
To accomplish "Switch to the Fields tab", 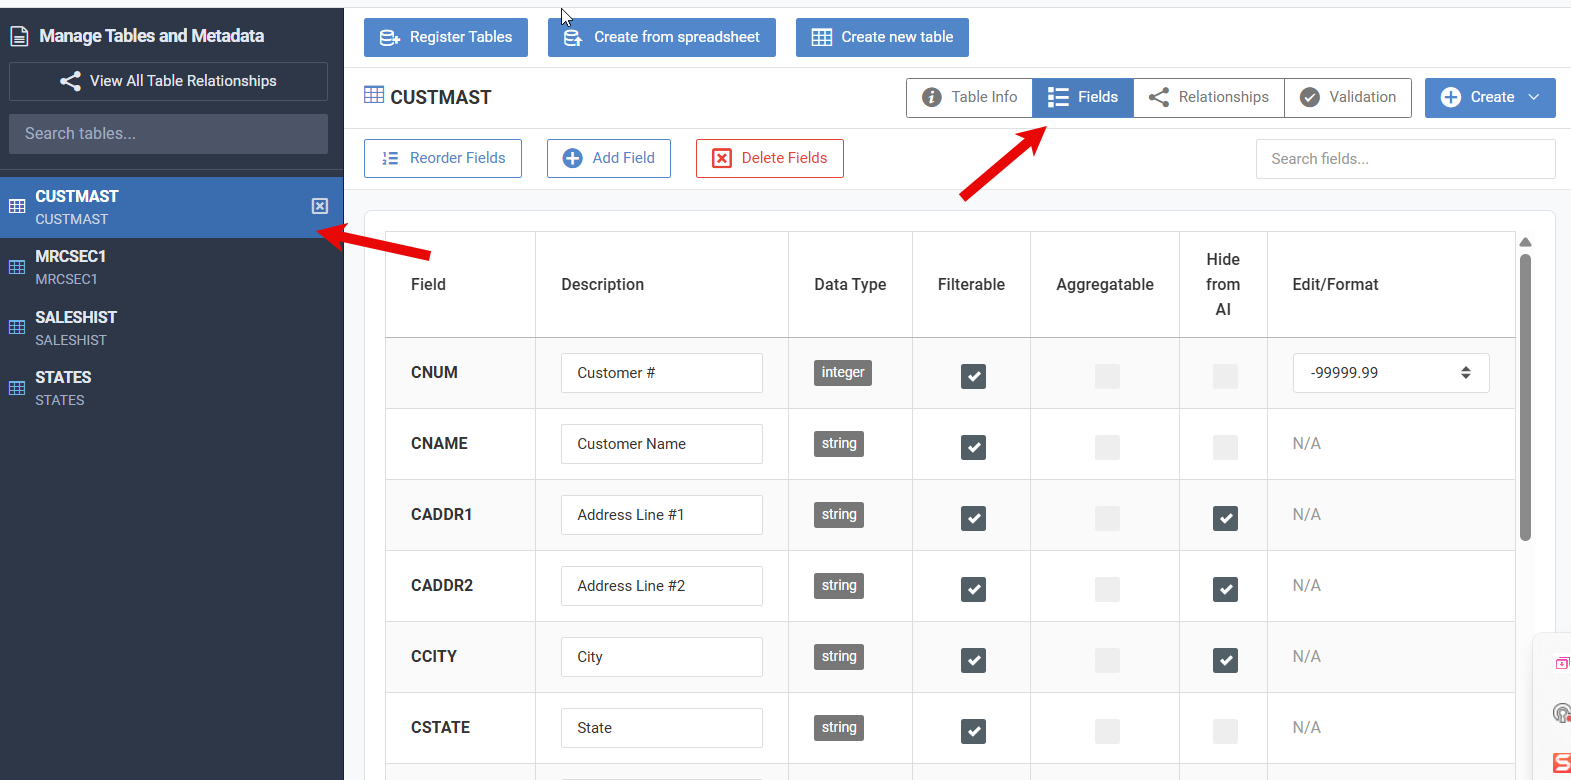I will pos(1083,97).
